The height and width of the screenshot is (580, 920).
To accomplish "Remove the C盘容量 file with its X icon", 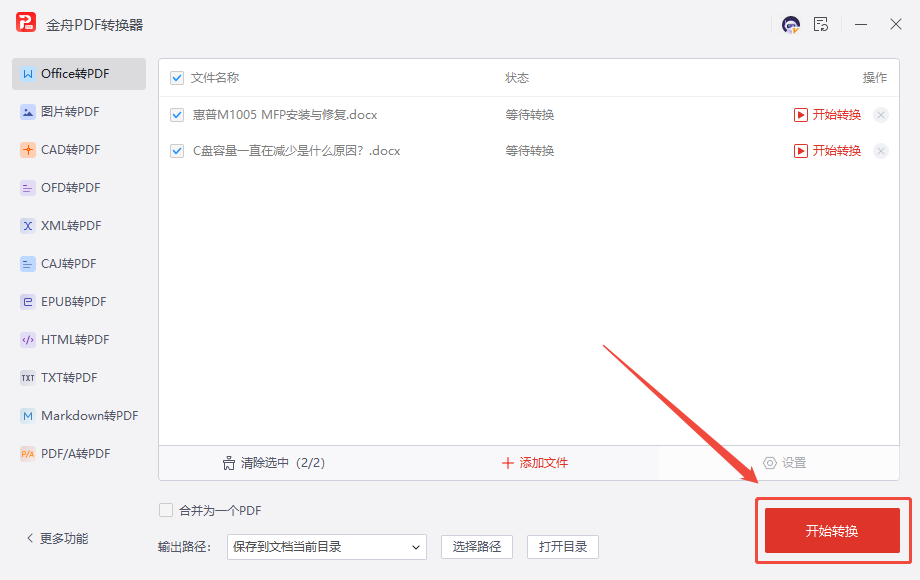I will tap(881, 151).
